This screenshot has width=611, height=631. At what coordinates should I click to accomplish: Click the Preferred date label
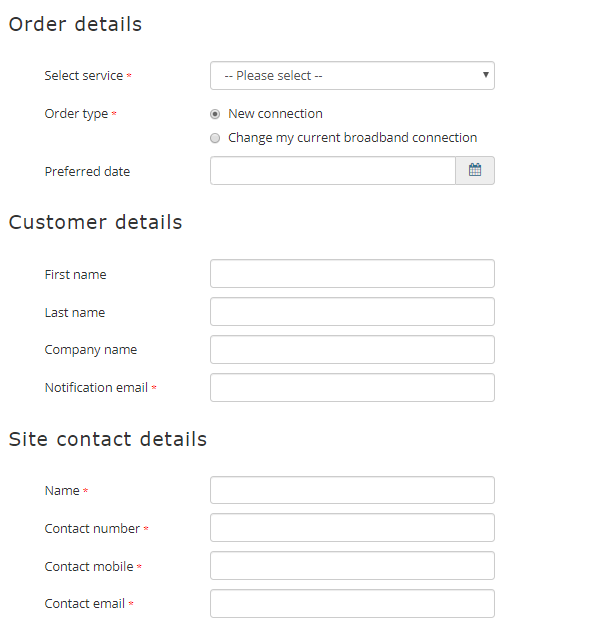[87, 172]
